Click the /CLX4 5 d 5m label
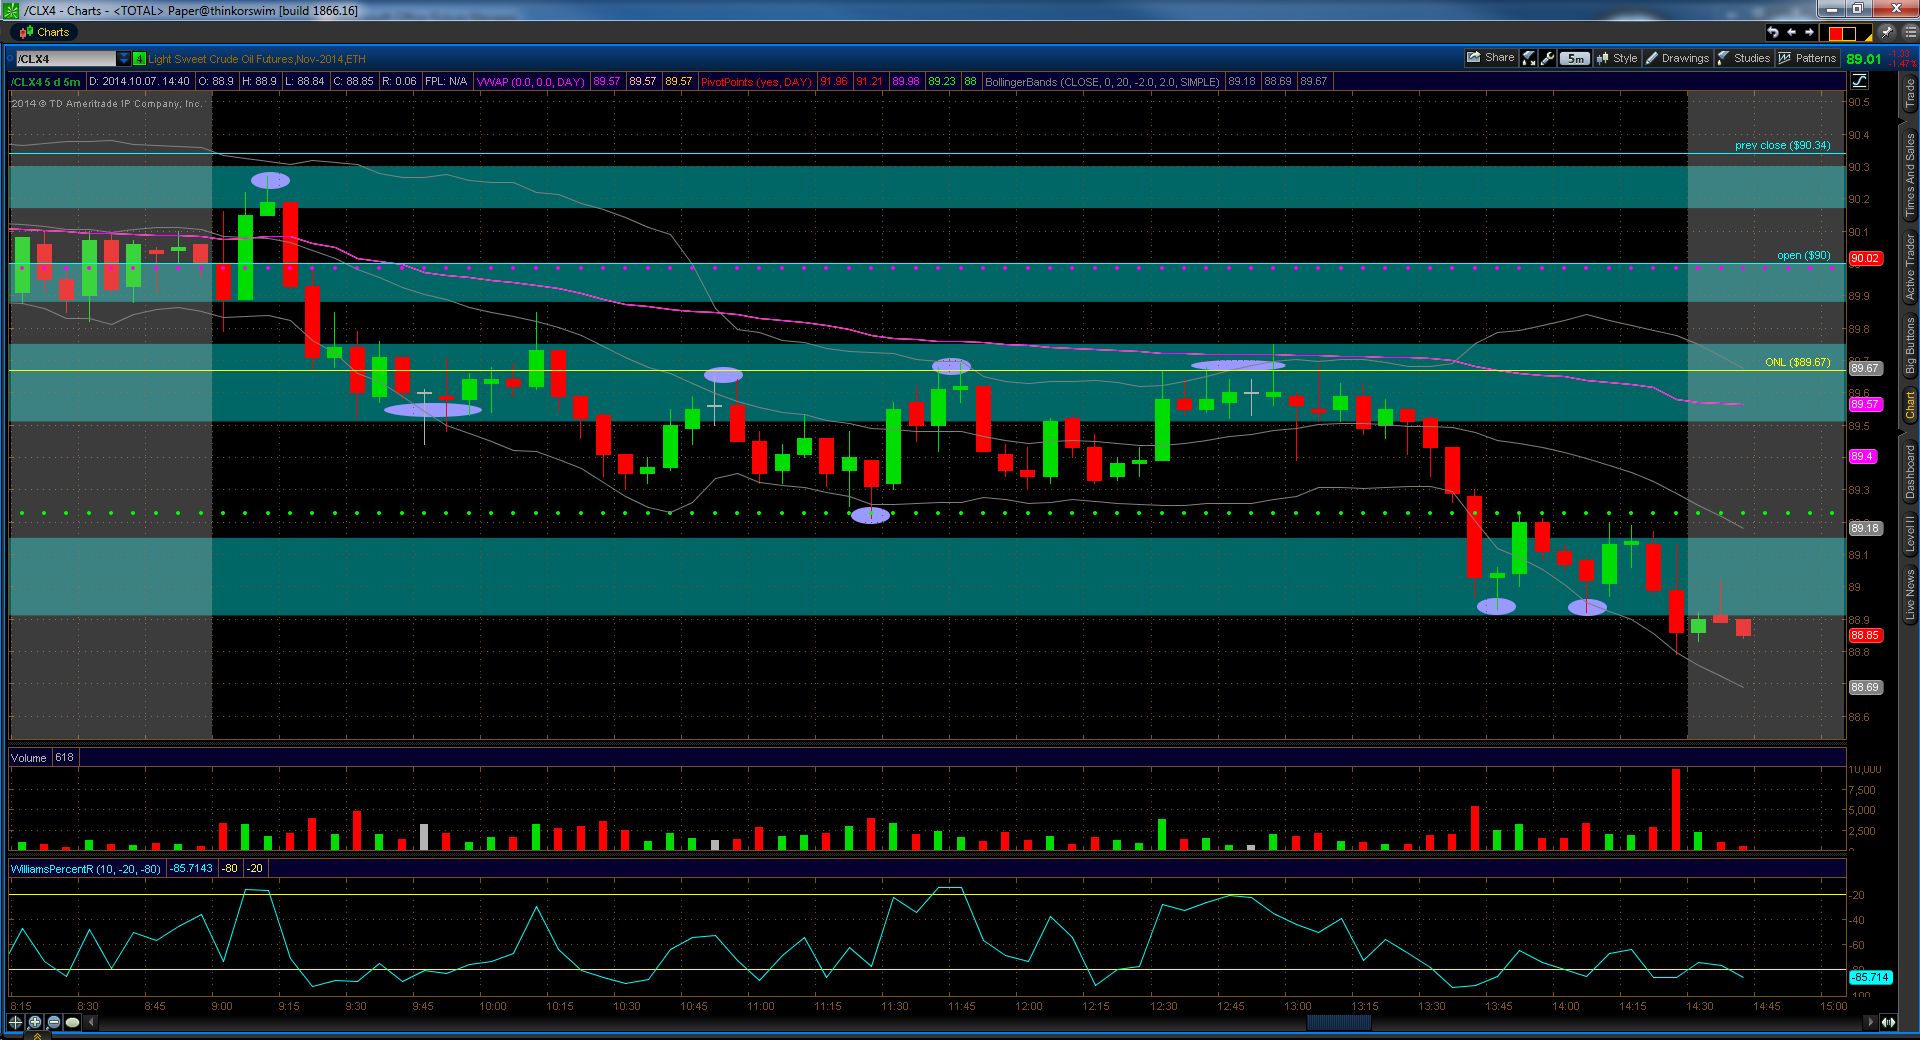This screenshot has height=1040, width=1920. point(45,82)
